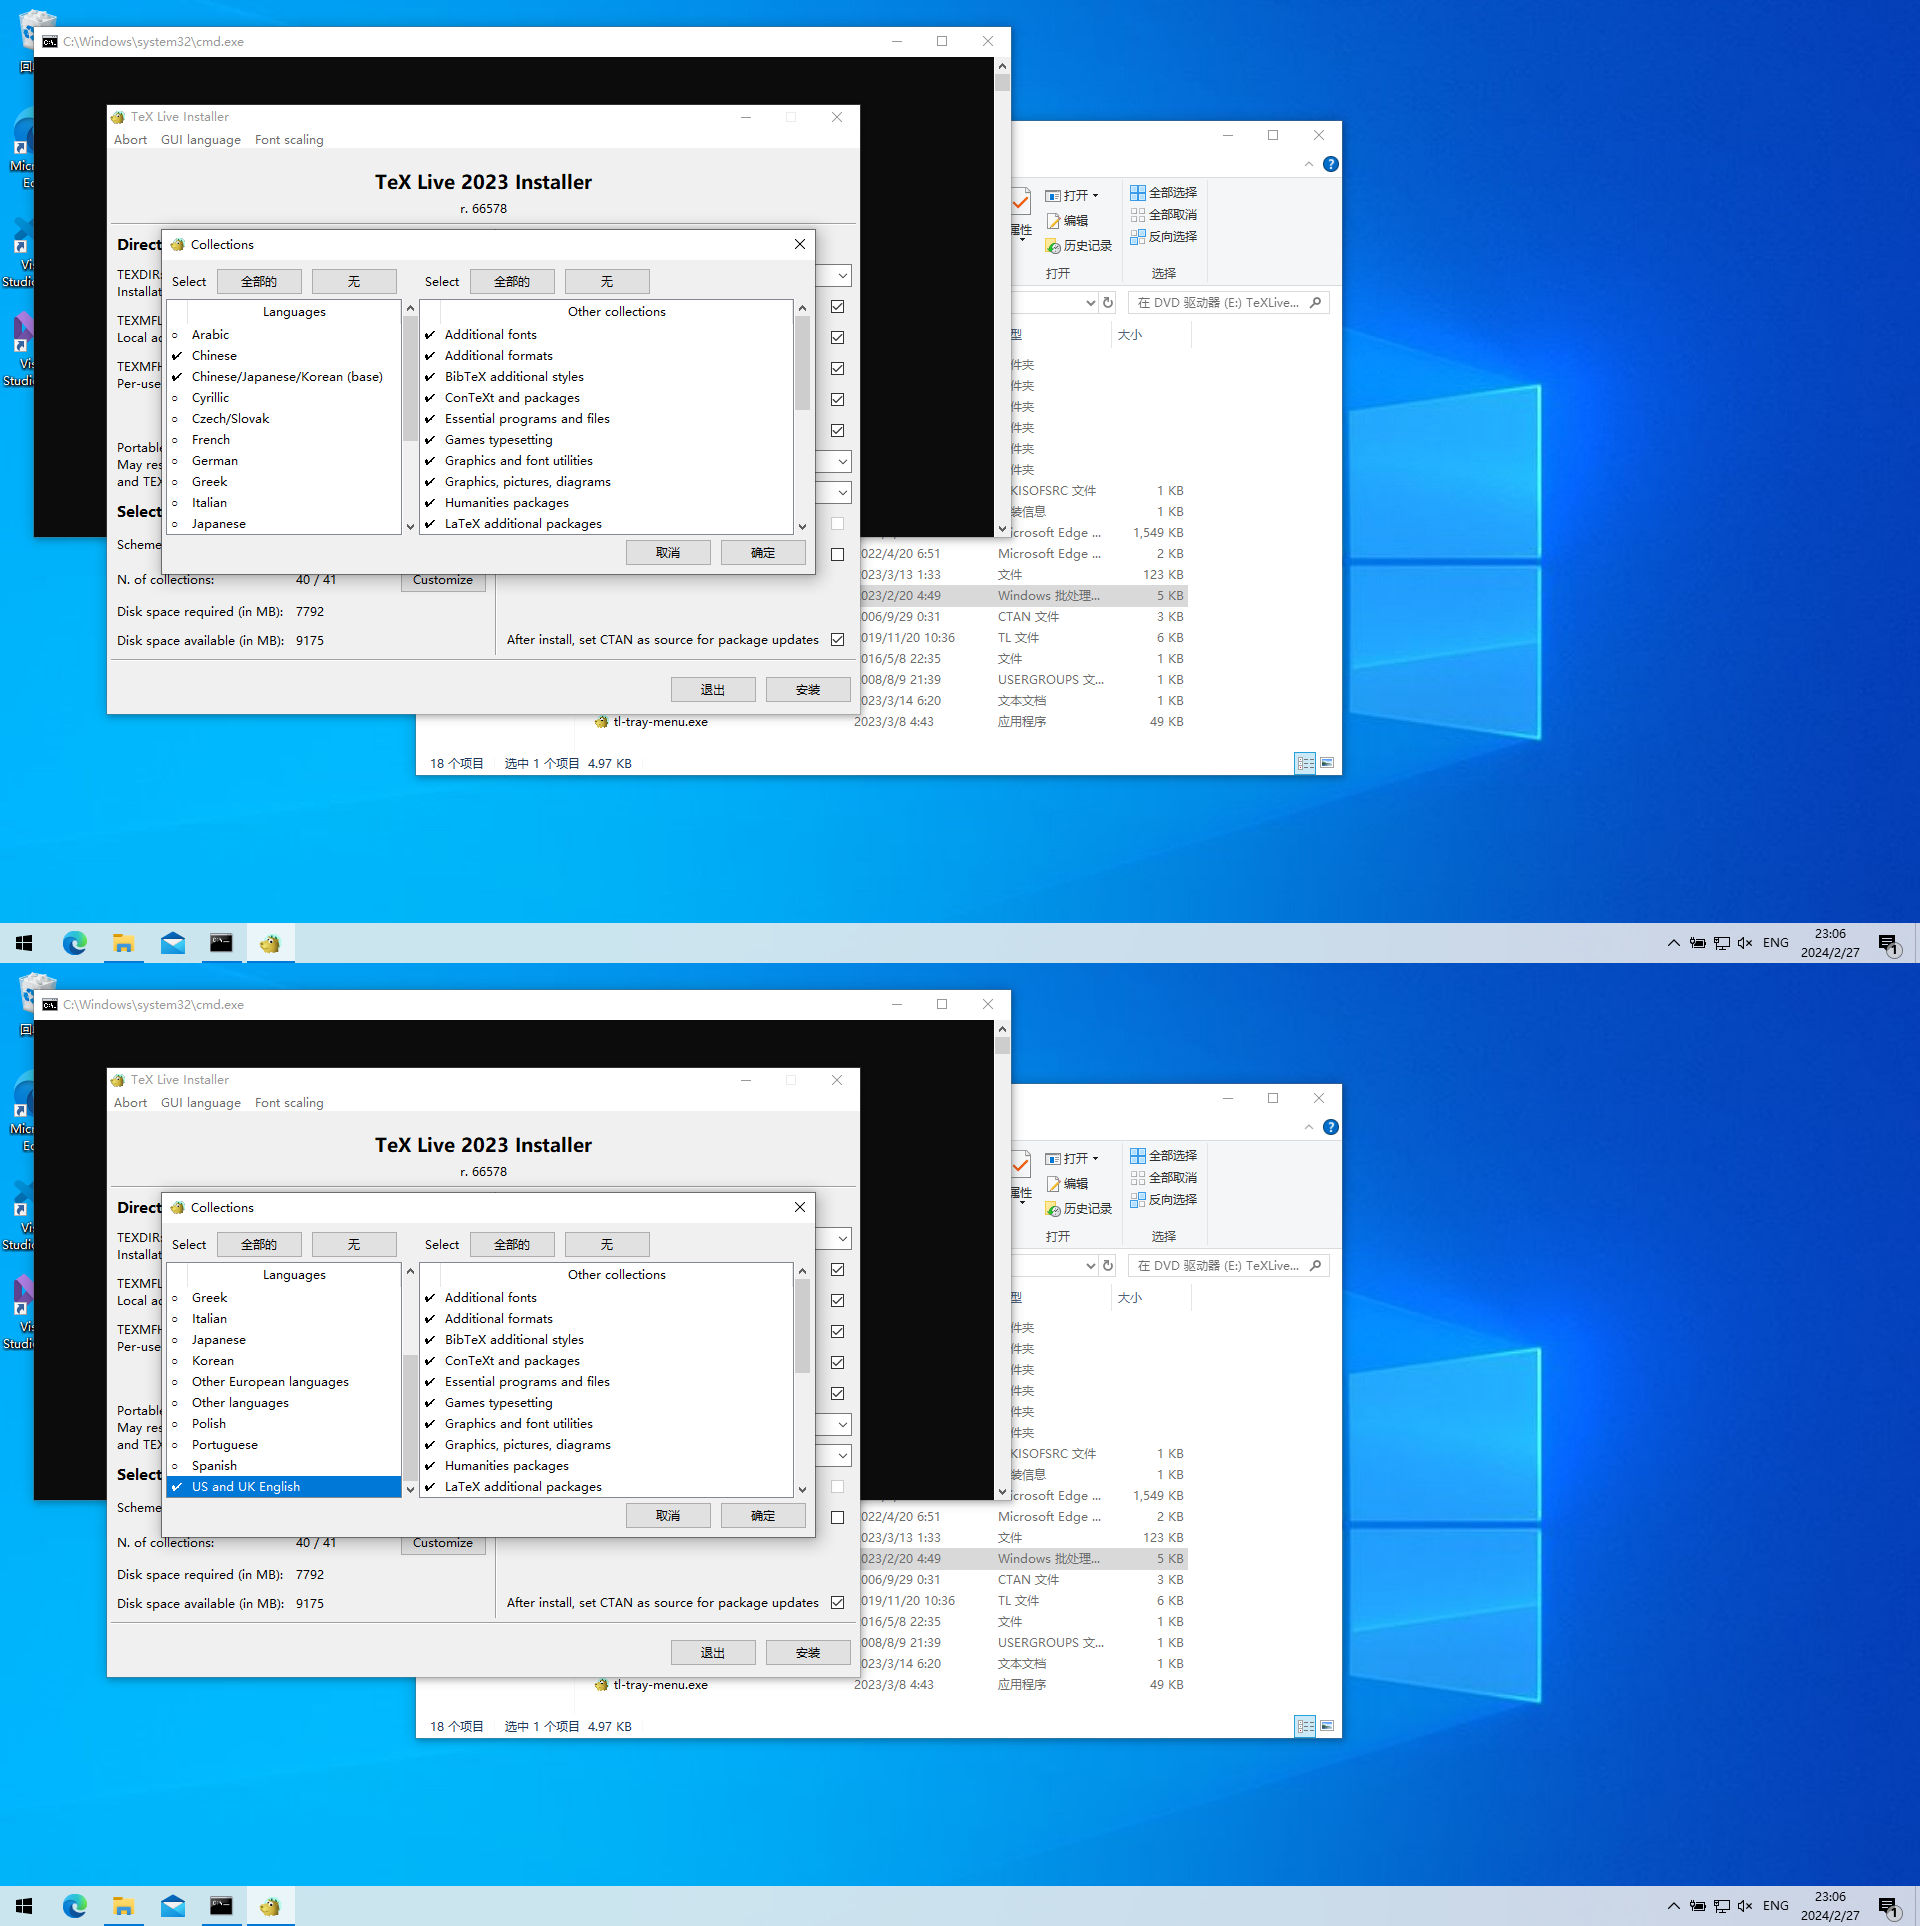The height and width of the screenshot is (1926, 1920).
Task: Click 取消 in the lower Collections dialog
Action: [668, 1516]
